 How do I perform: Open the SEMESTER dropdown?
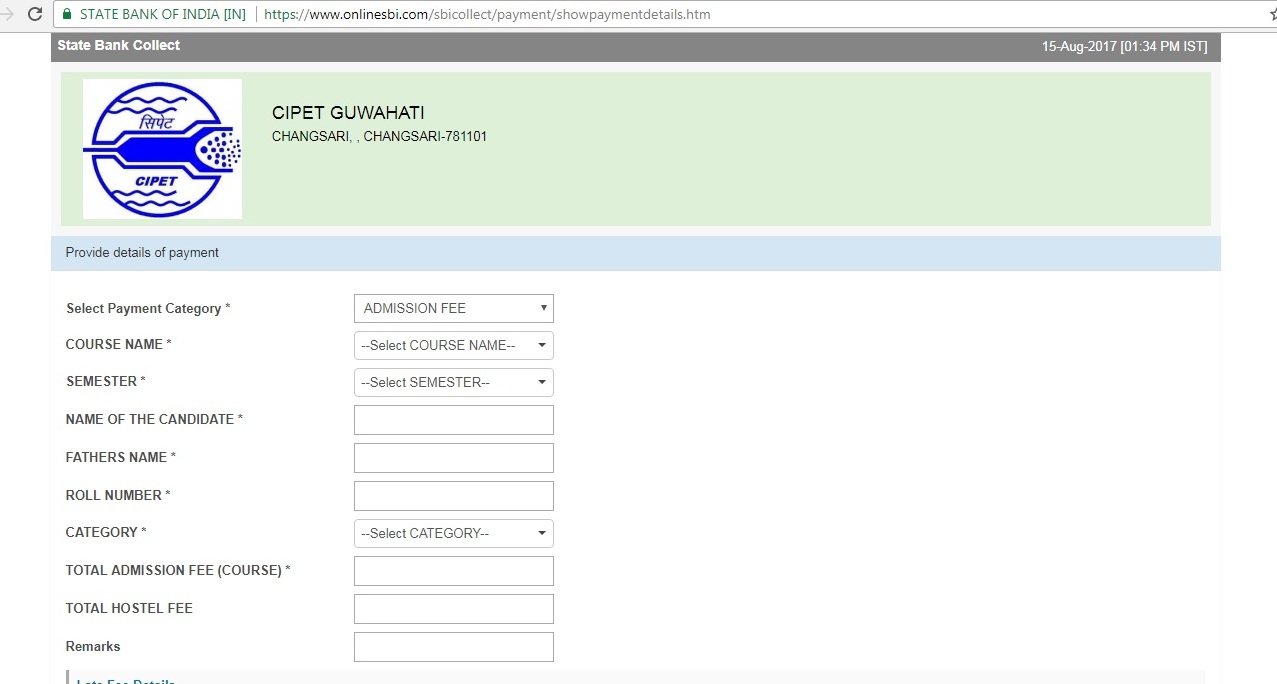coord(454,382)
